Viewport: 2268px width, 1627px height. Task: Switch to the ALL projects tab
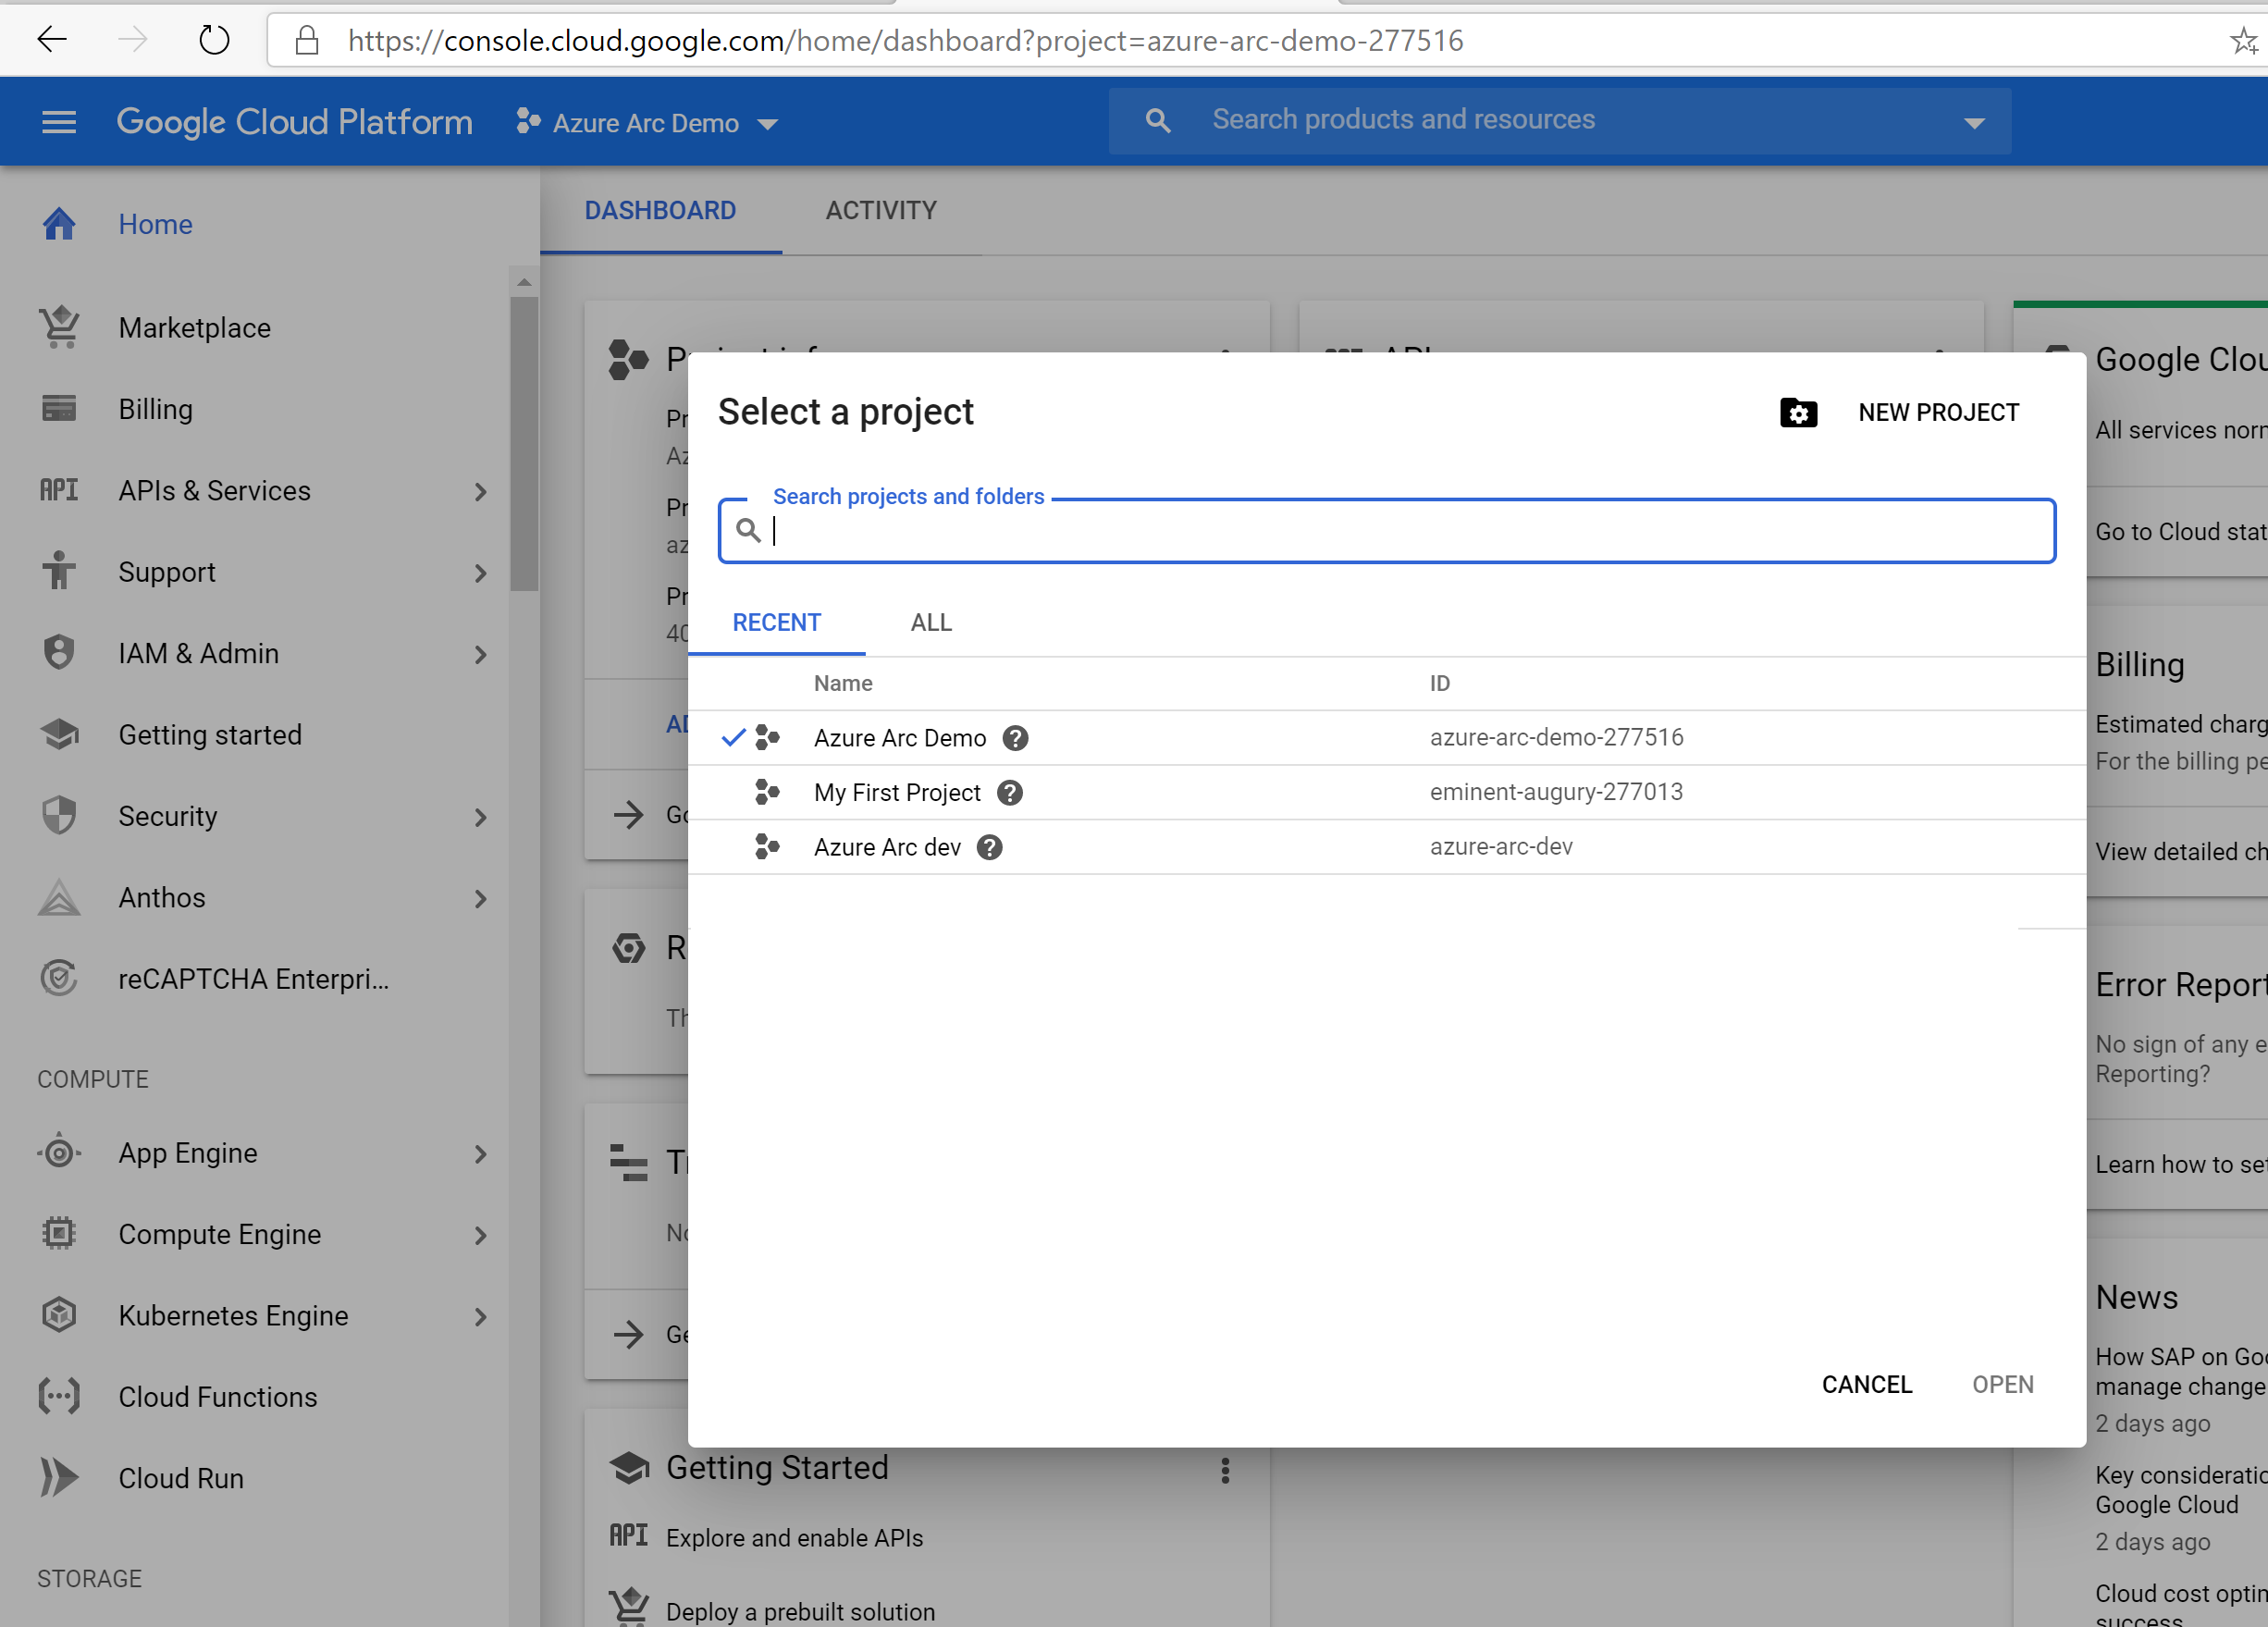930,622
